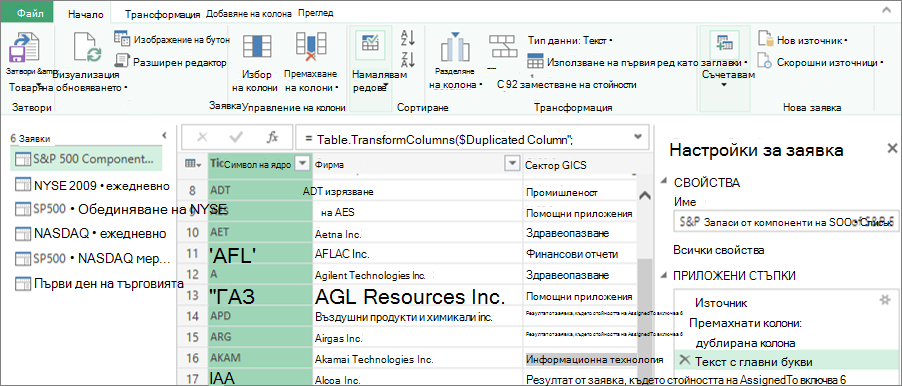Click the Име query name field

click(788, 221)
